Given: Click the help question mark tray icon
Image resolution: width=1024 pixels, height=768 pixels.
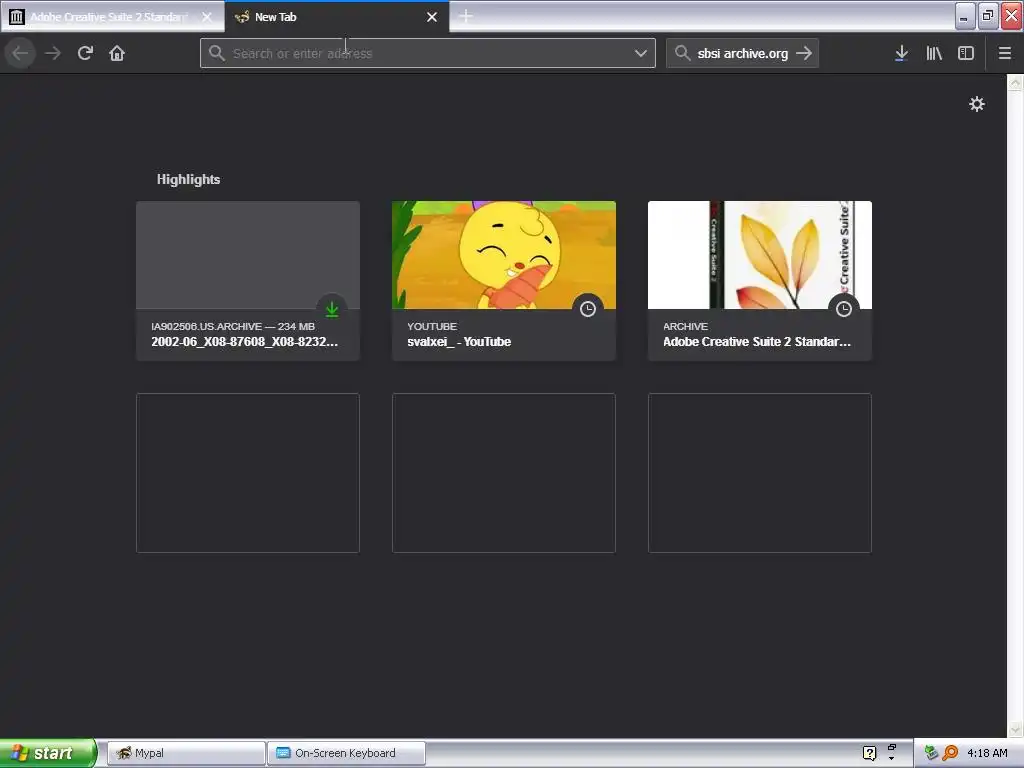Looking at the screenshot, I should [869, 753].
